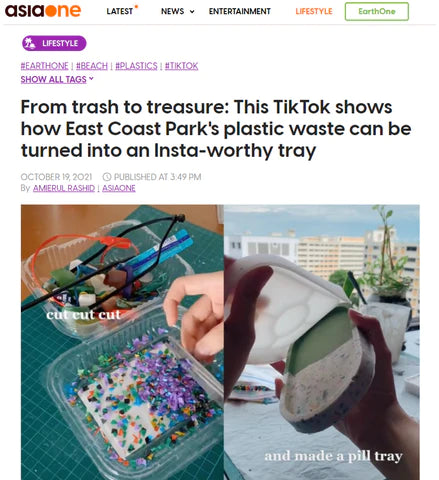Switch to the Lifestyle nav tab
The image size is (439, 480).
click(314, 11)
